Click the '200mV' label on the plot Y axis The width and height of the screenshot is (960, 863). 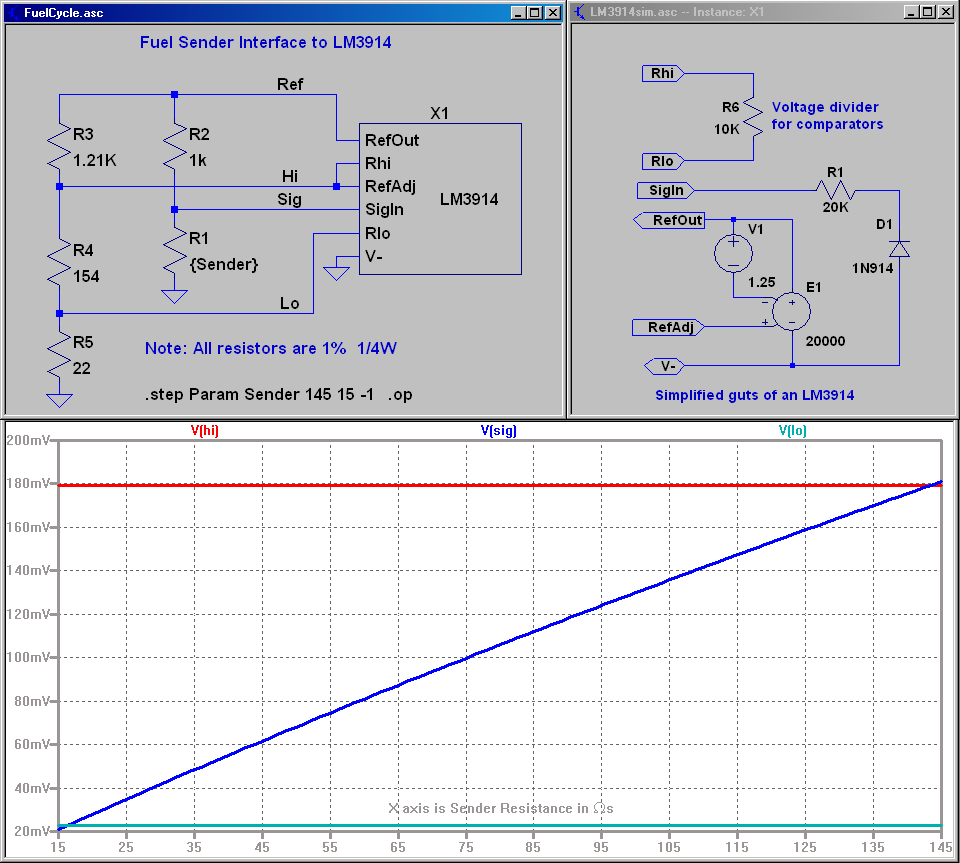[x=28, y=440]
